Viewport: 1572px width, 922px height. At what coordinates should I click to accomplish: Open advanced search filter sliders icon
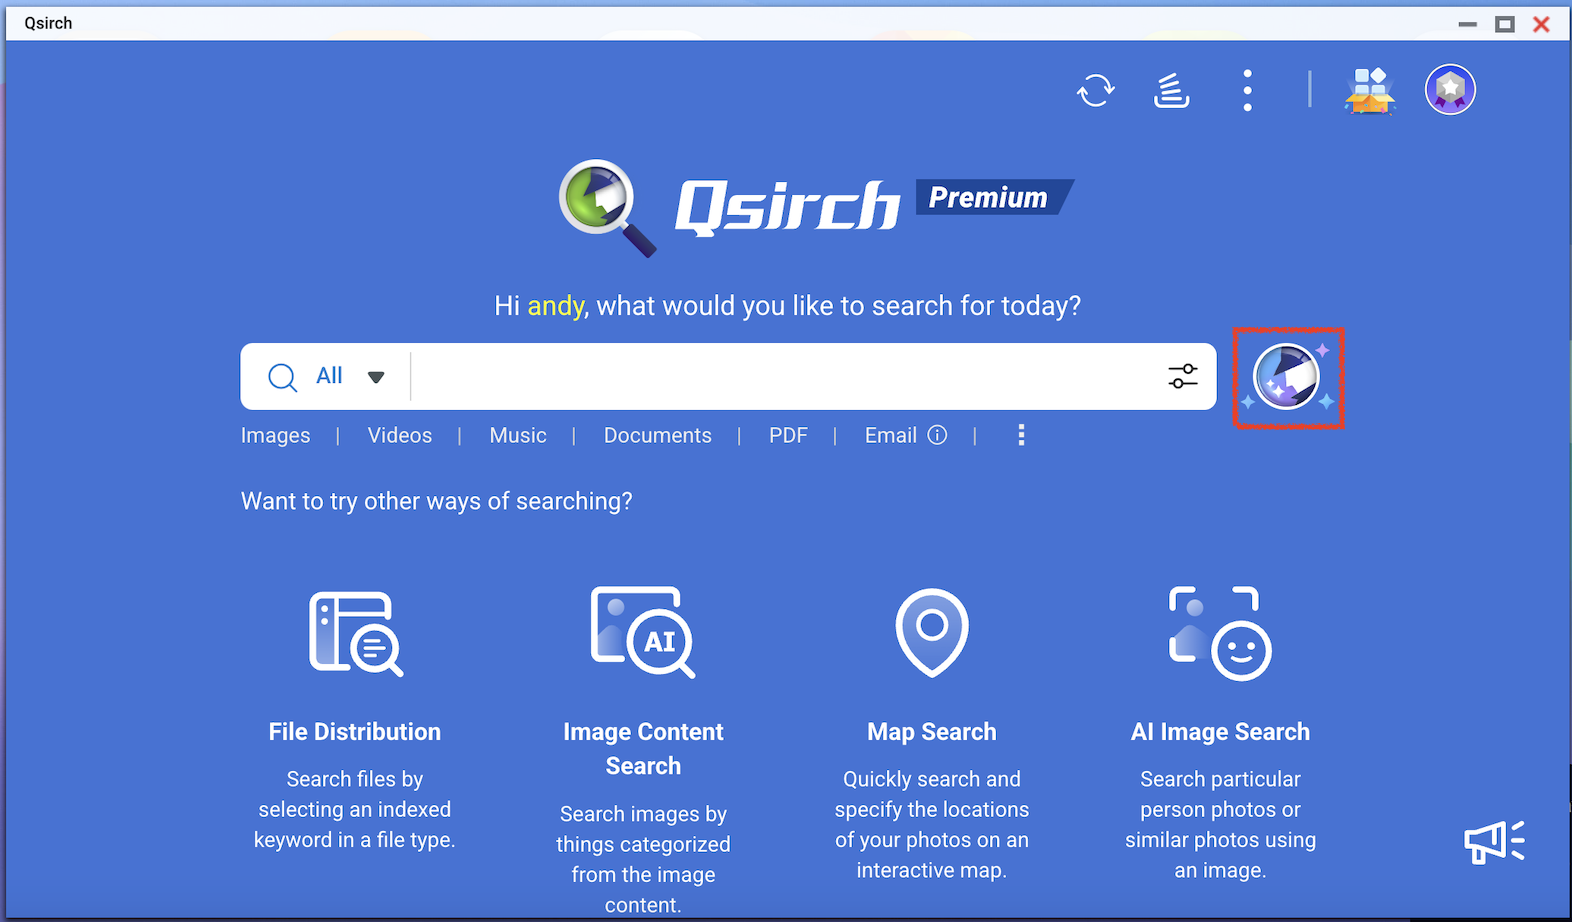[x=1183, y=376]
